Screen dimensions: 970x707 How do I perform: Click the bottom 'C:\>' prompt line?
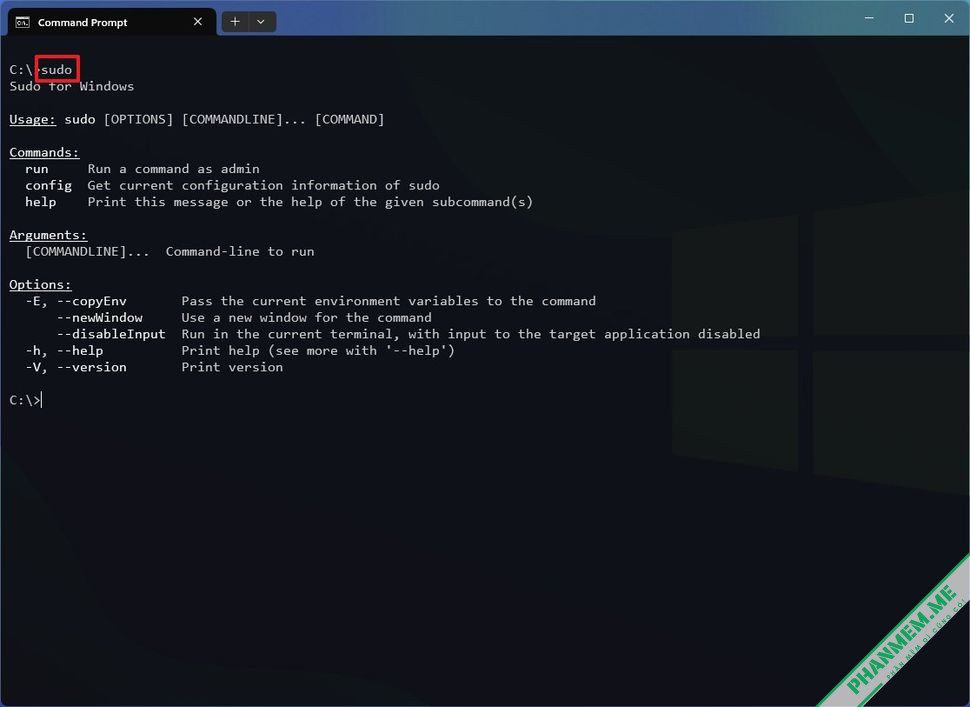(x=25, y=400)
